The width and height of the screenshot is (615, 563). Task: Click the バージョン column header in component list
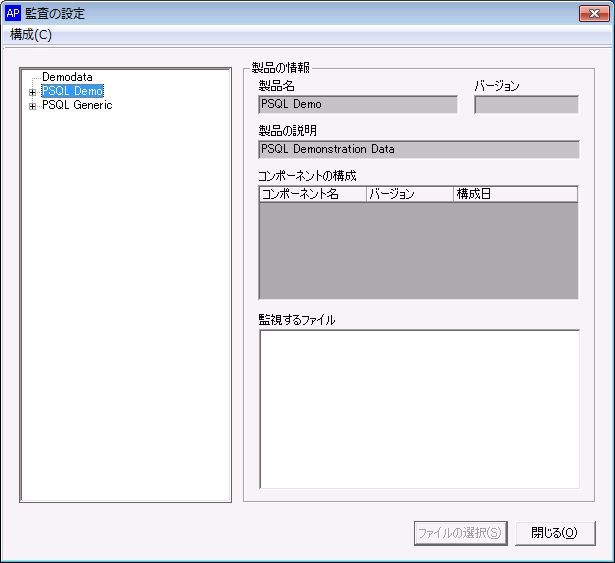(409, 194)
